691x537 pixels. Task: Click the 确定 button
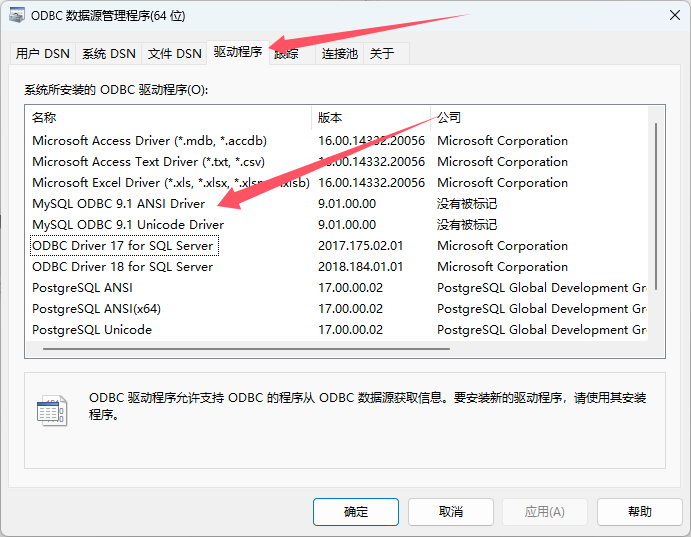coord(356,512)
